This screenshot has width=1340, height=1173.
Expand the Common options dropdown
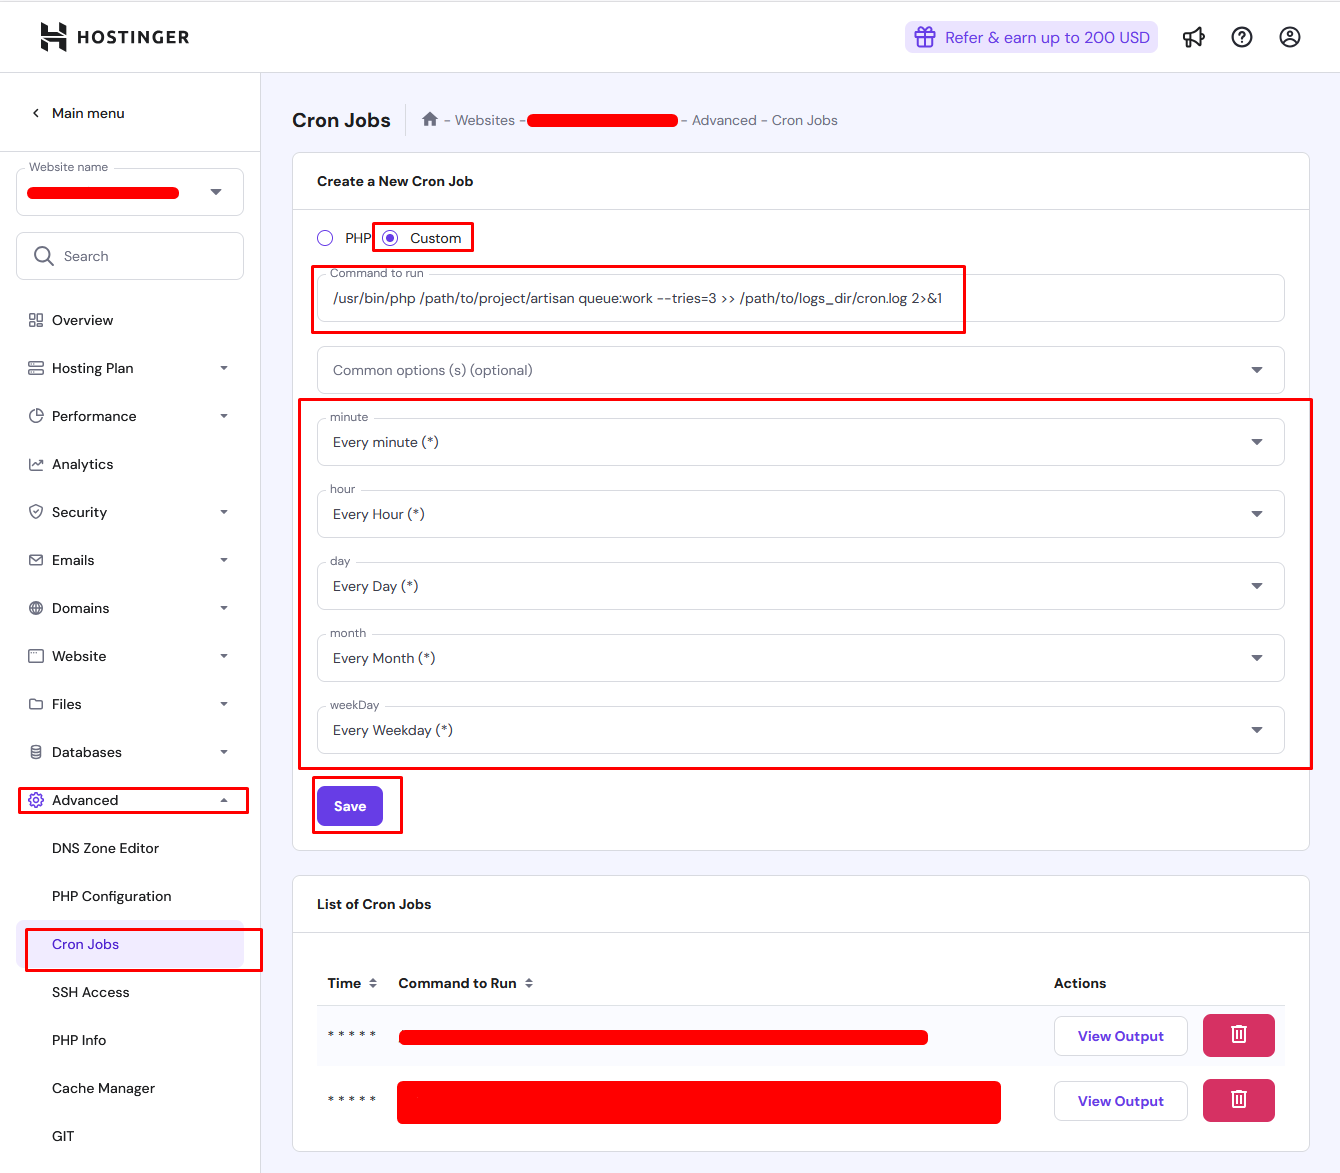(x=800, y=370)
